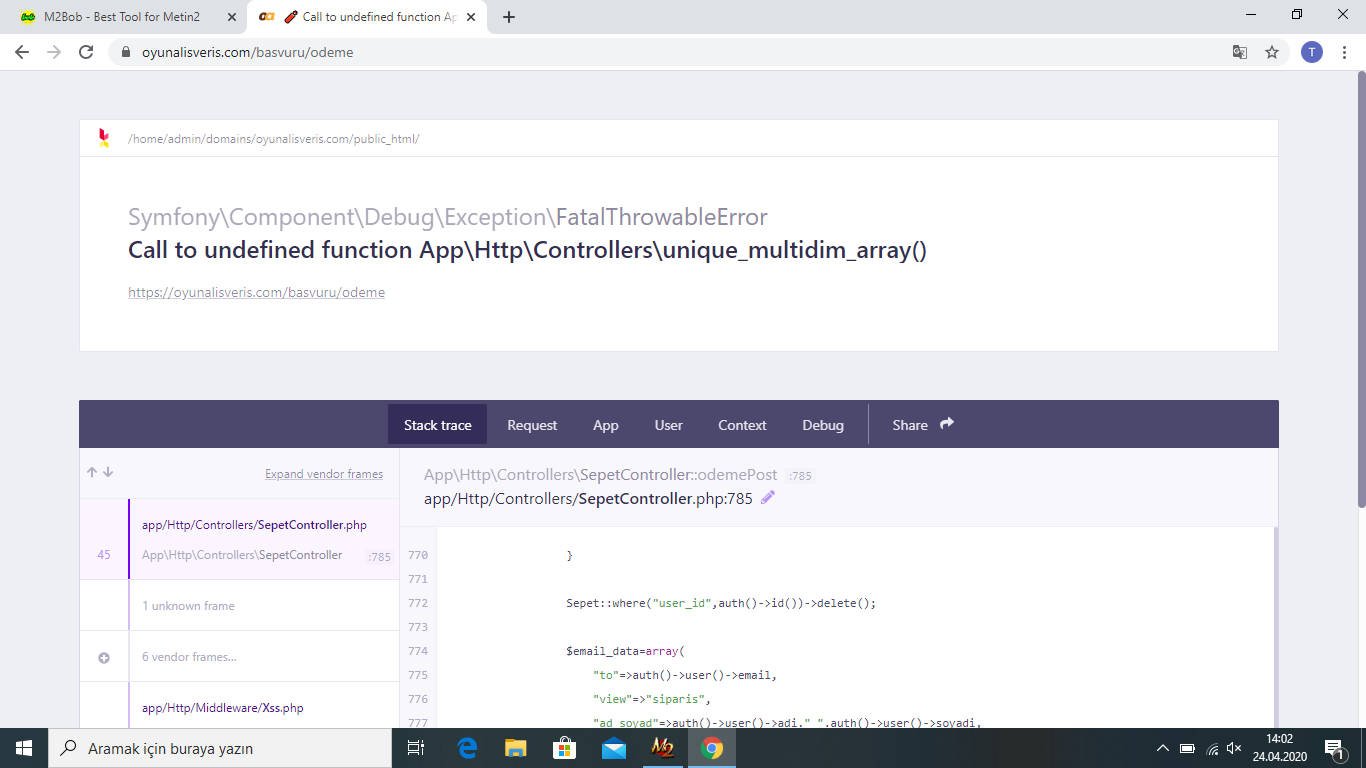The height and width of the screenshot is (768, 1366).
Task: Click the browser forward arrow
Action: [x=54, y=52]
